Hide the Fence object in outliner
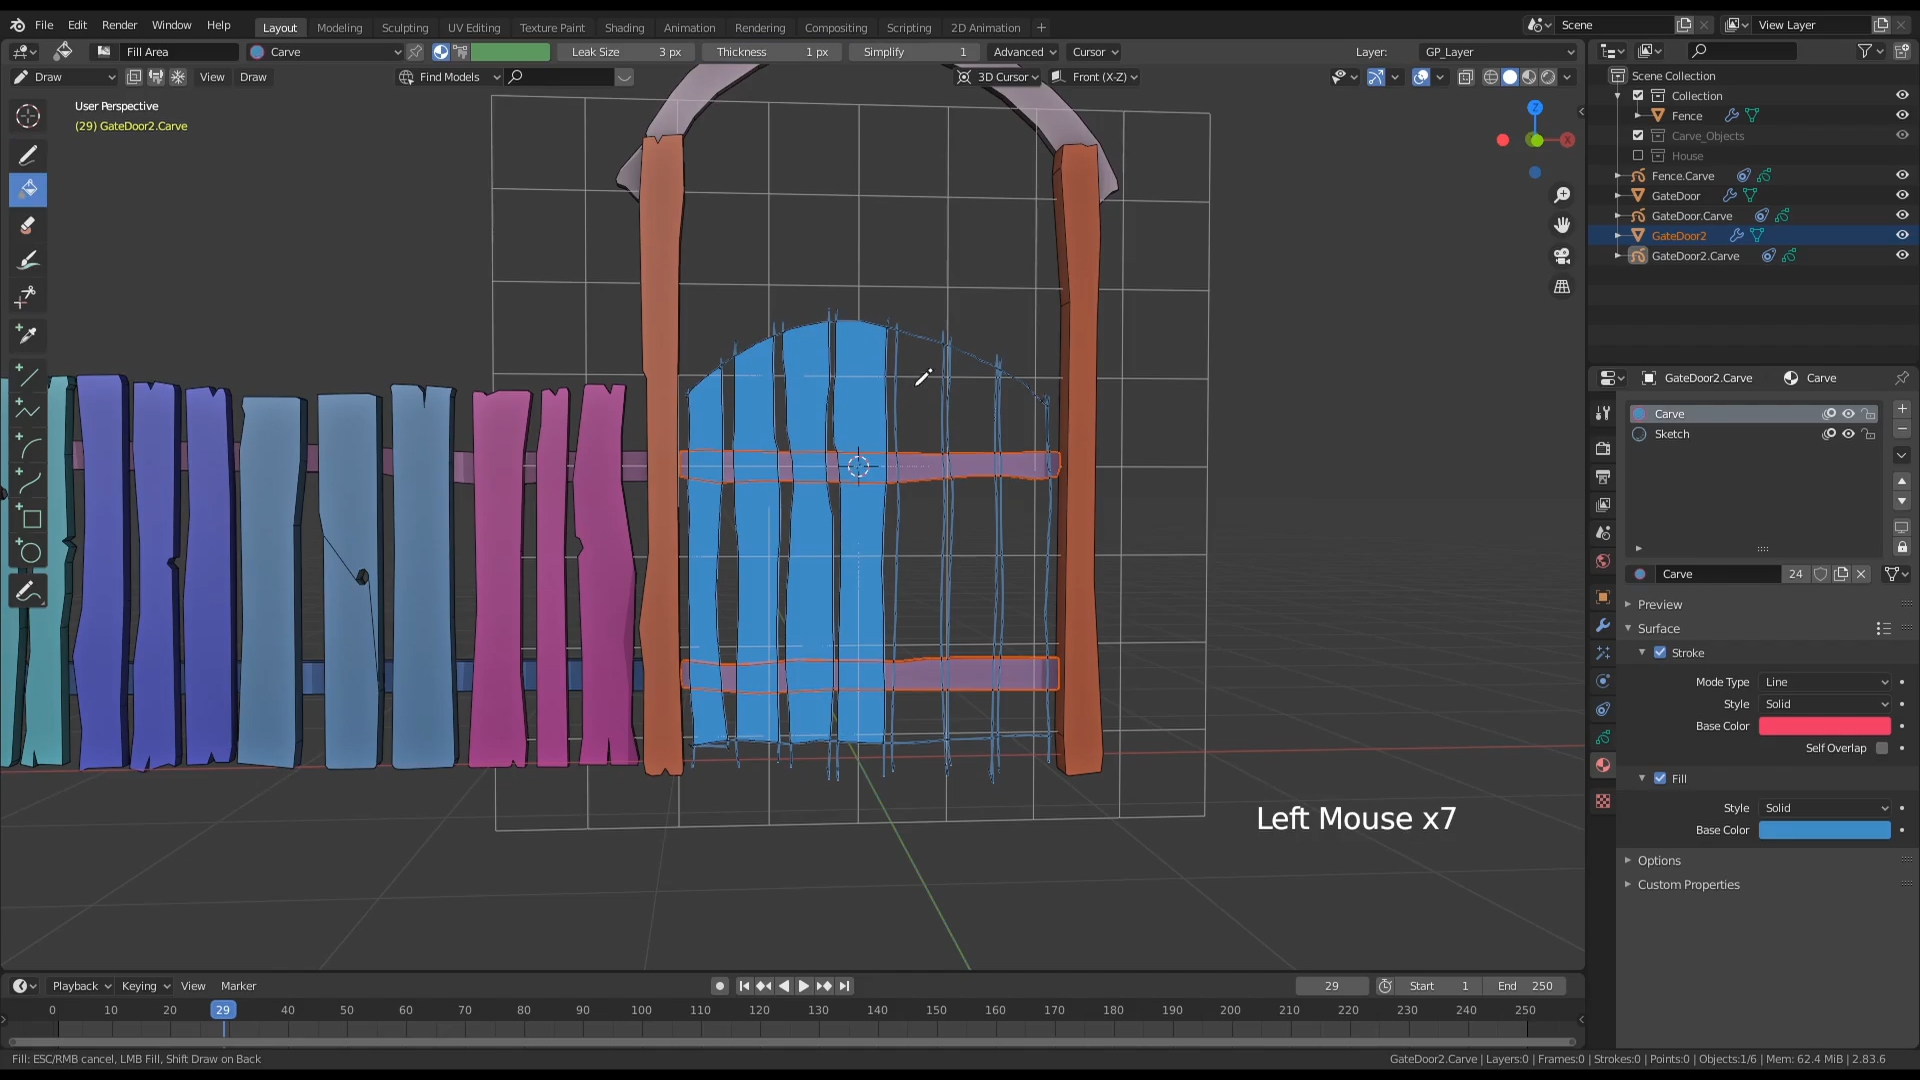This screenshot has height=1080, width=1920. pyautogui.click(x=1902, y=116)
